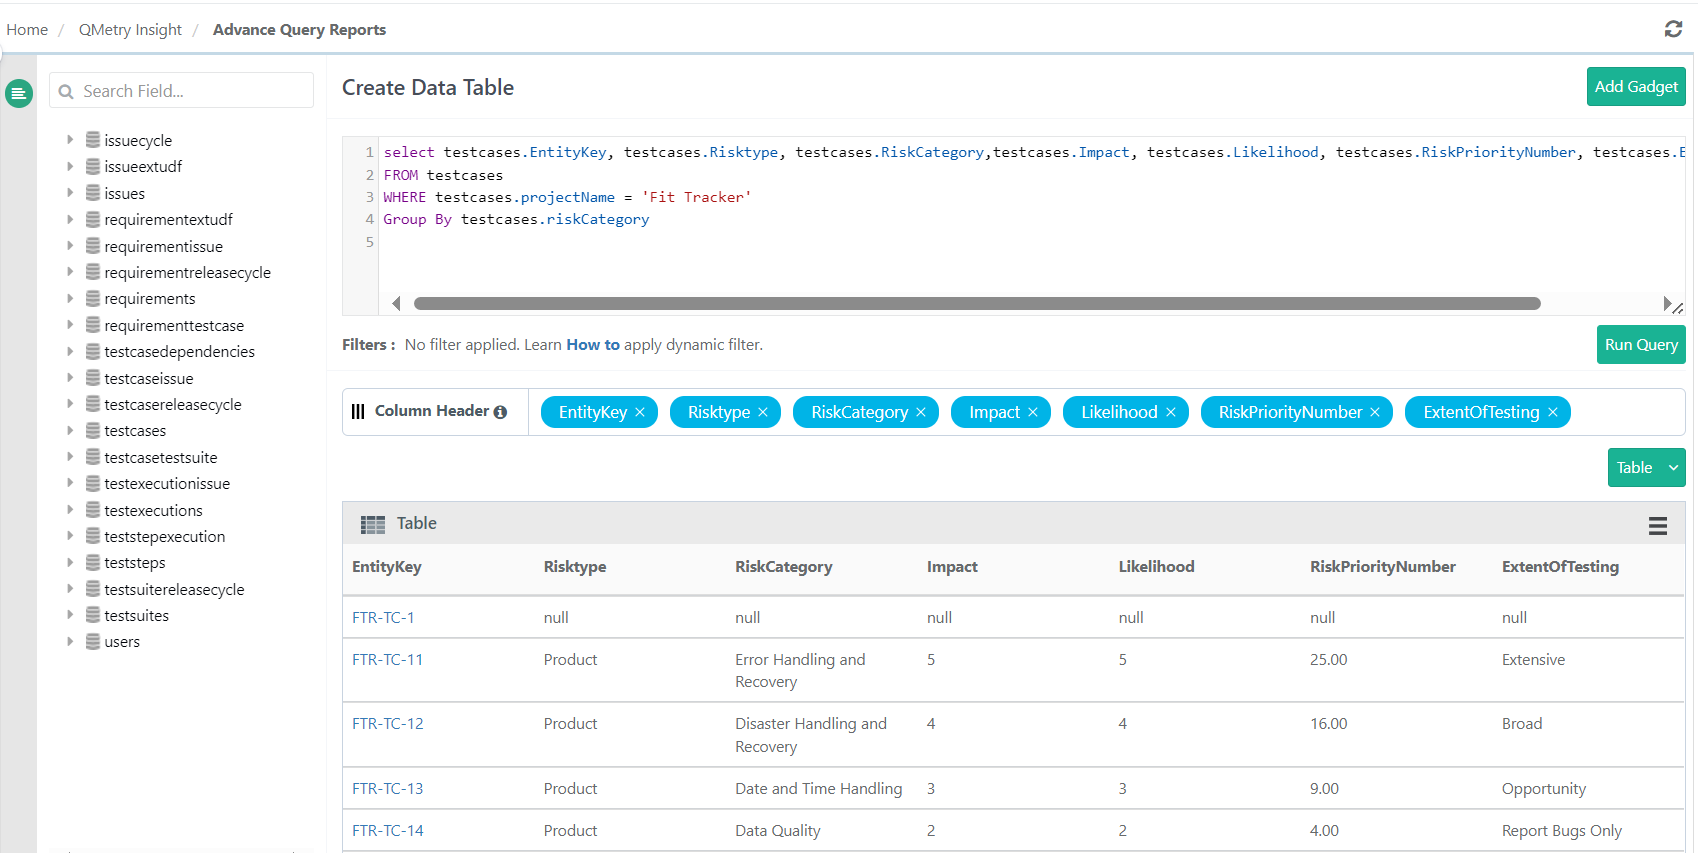Go to Home breadcrumb
1698x853 pixels.
27,30
